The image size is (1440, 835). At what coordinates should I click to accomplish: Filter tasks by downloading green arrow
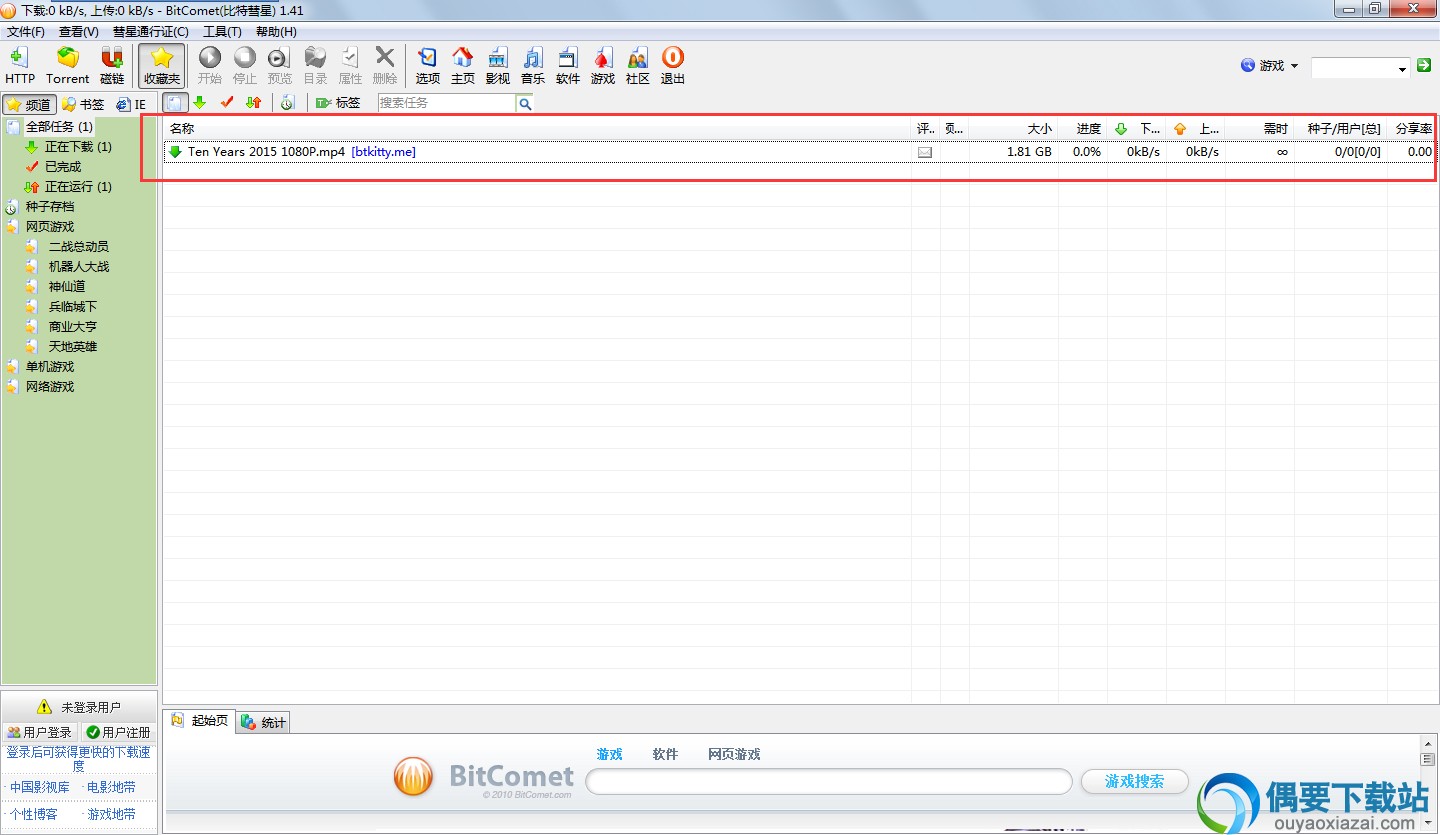[x=200, y=103]
